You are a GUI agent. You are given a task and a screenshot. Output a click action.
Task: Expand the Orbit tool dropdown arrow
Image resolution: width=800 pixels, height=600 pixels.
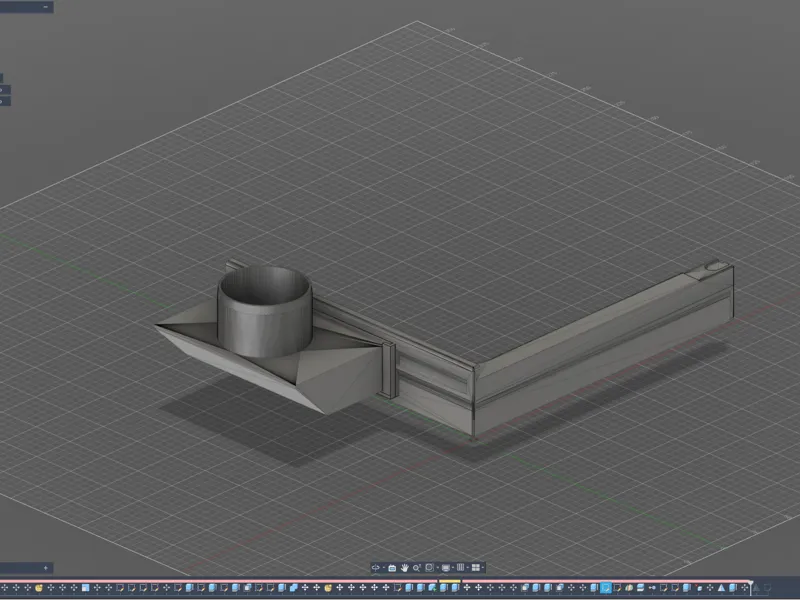(x=384, y=567)
